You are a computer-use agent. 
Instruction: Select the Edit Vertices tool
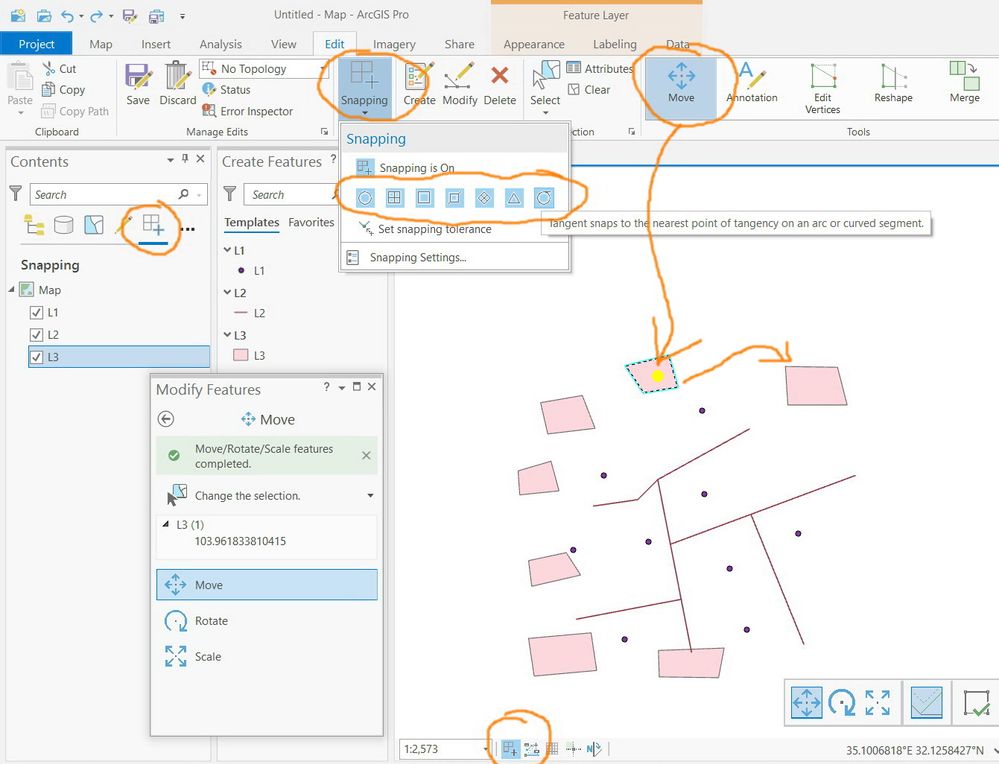823,89
